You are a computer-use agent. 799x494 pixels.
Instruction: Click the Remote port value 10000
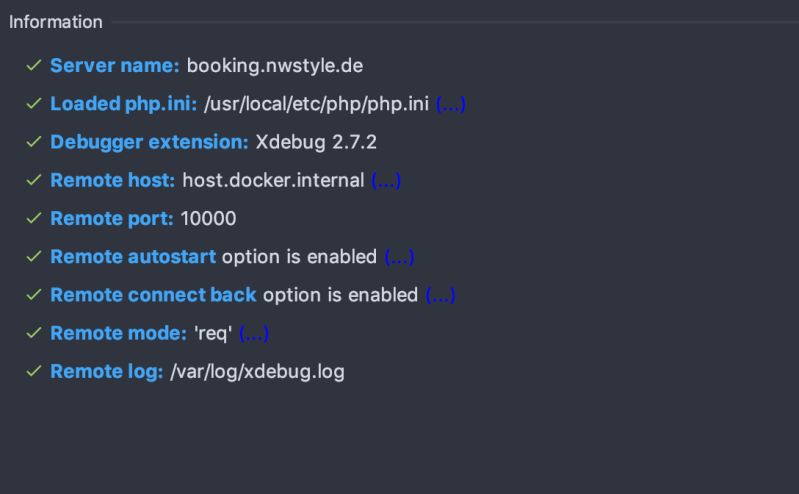(x=208, y=218)
